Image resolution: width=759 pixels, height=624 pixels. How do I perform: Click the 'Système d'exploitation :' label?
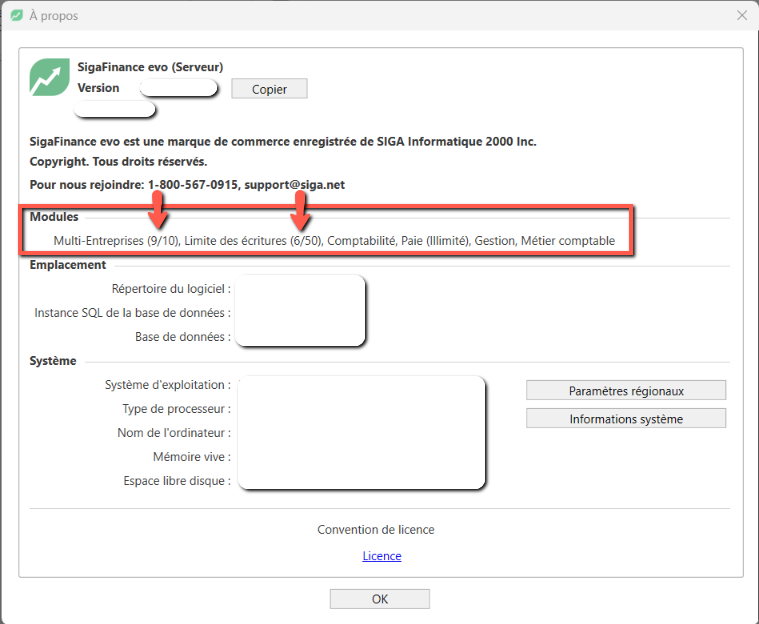pyautogui.click(x=168, y=384)
